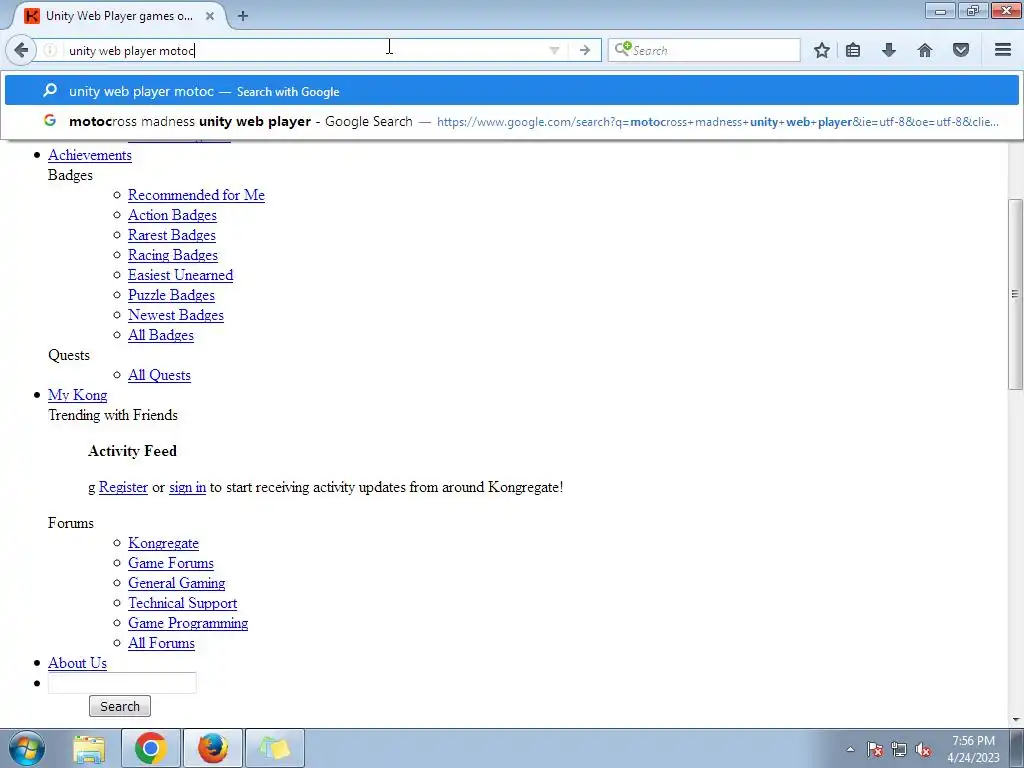This screenshot has width=1024, height=768.
Task: Select the Unity Web Player games tab
Action: point(119,16)
